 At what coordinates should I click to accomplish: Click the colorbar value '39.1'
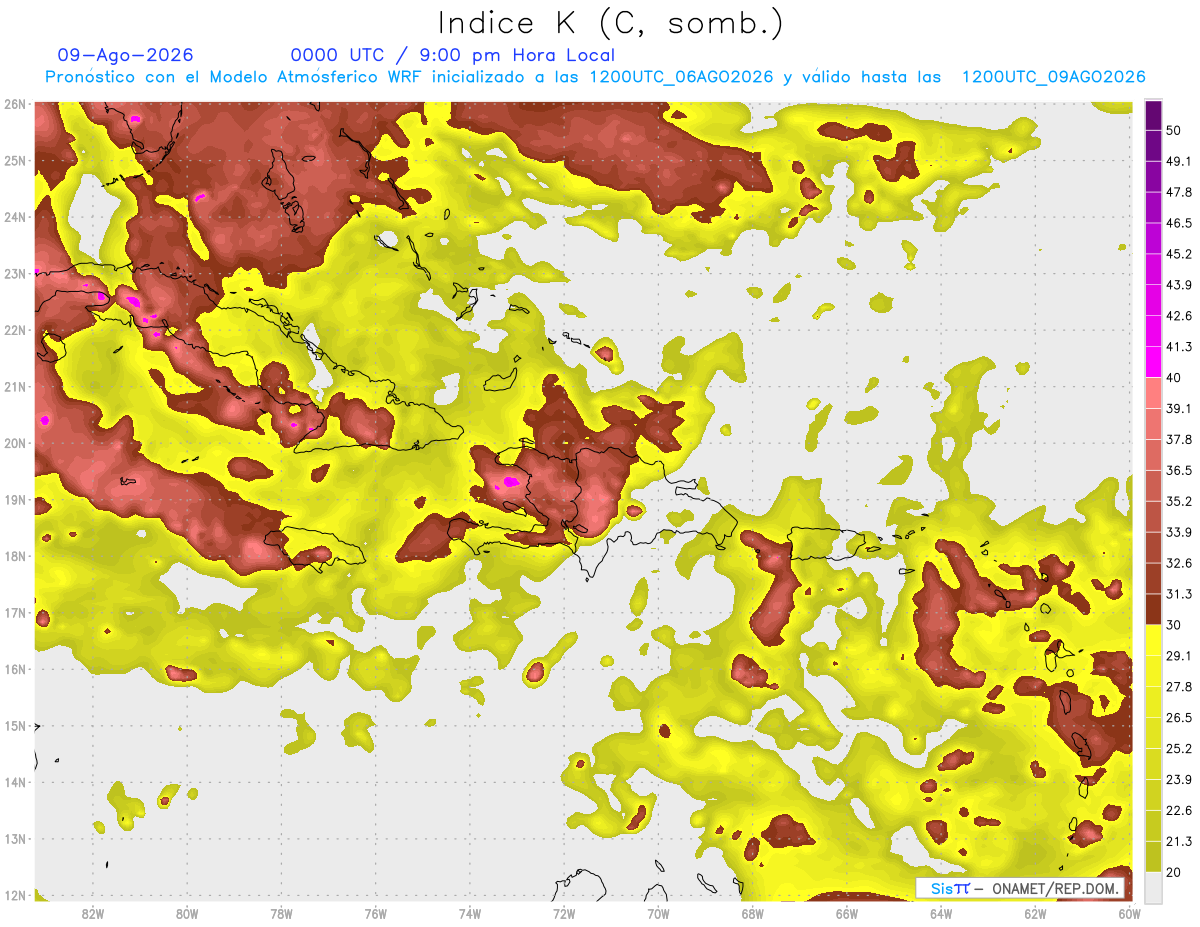[x=1180, y=409]
